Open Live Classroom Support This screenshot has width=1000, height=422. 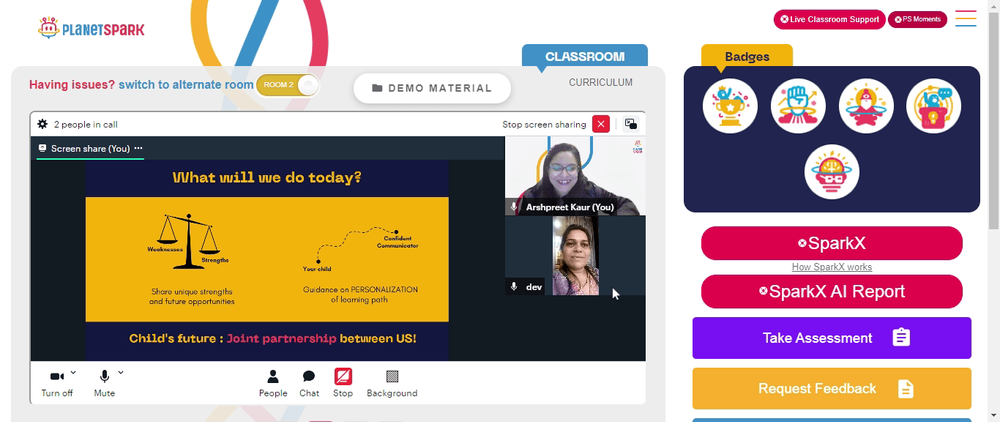[830, 19]
